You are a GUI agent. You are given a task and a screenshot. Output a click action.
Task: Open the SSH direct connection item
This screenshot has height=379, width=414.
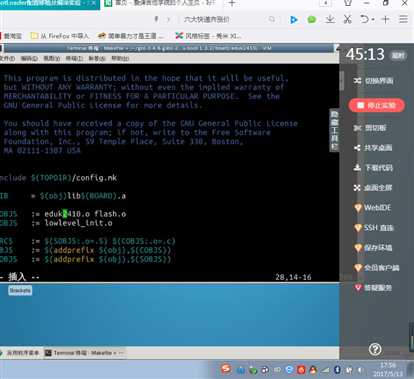[x=373, y=228]
